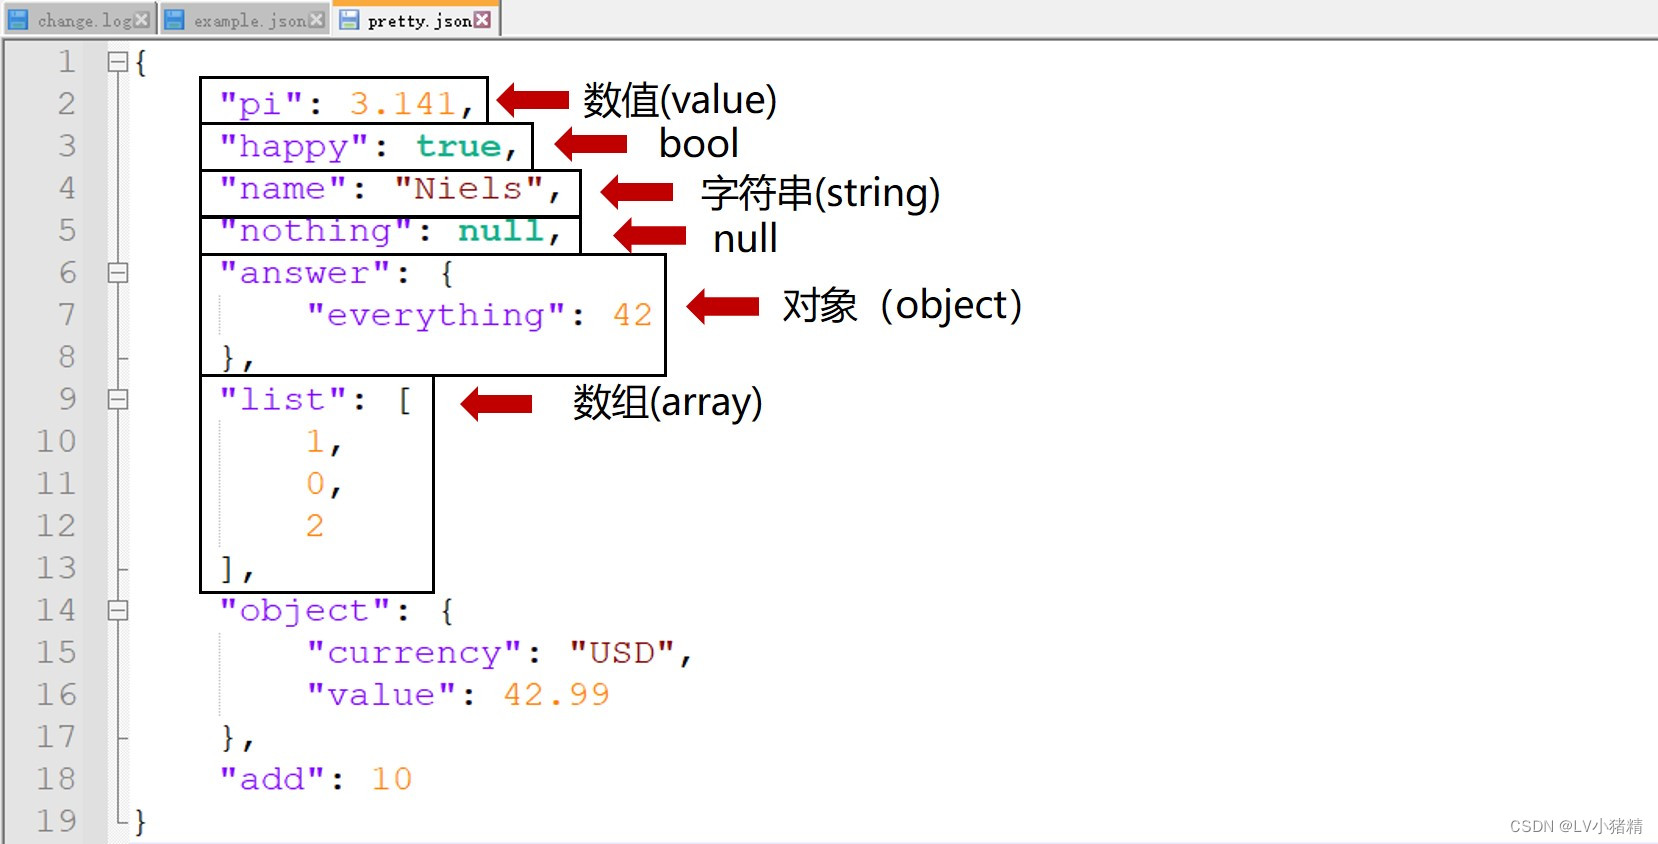Click the "answer" key

(x=305, y=273)
